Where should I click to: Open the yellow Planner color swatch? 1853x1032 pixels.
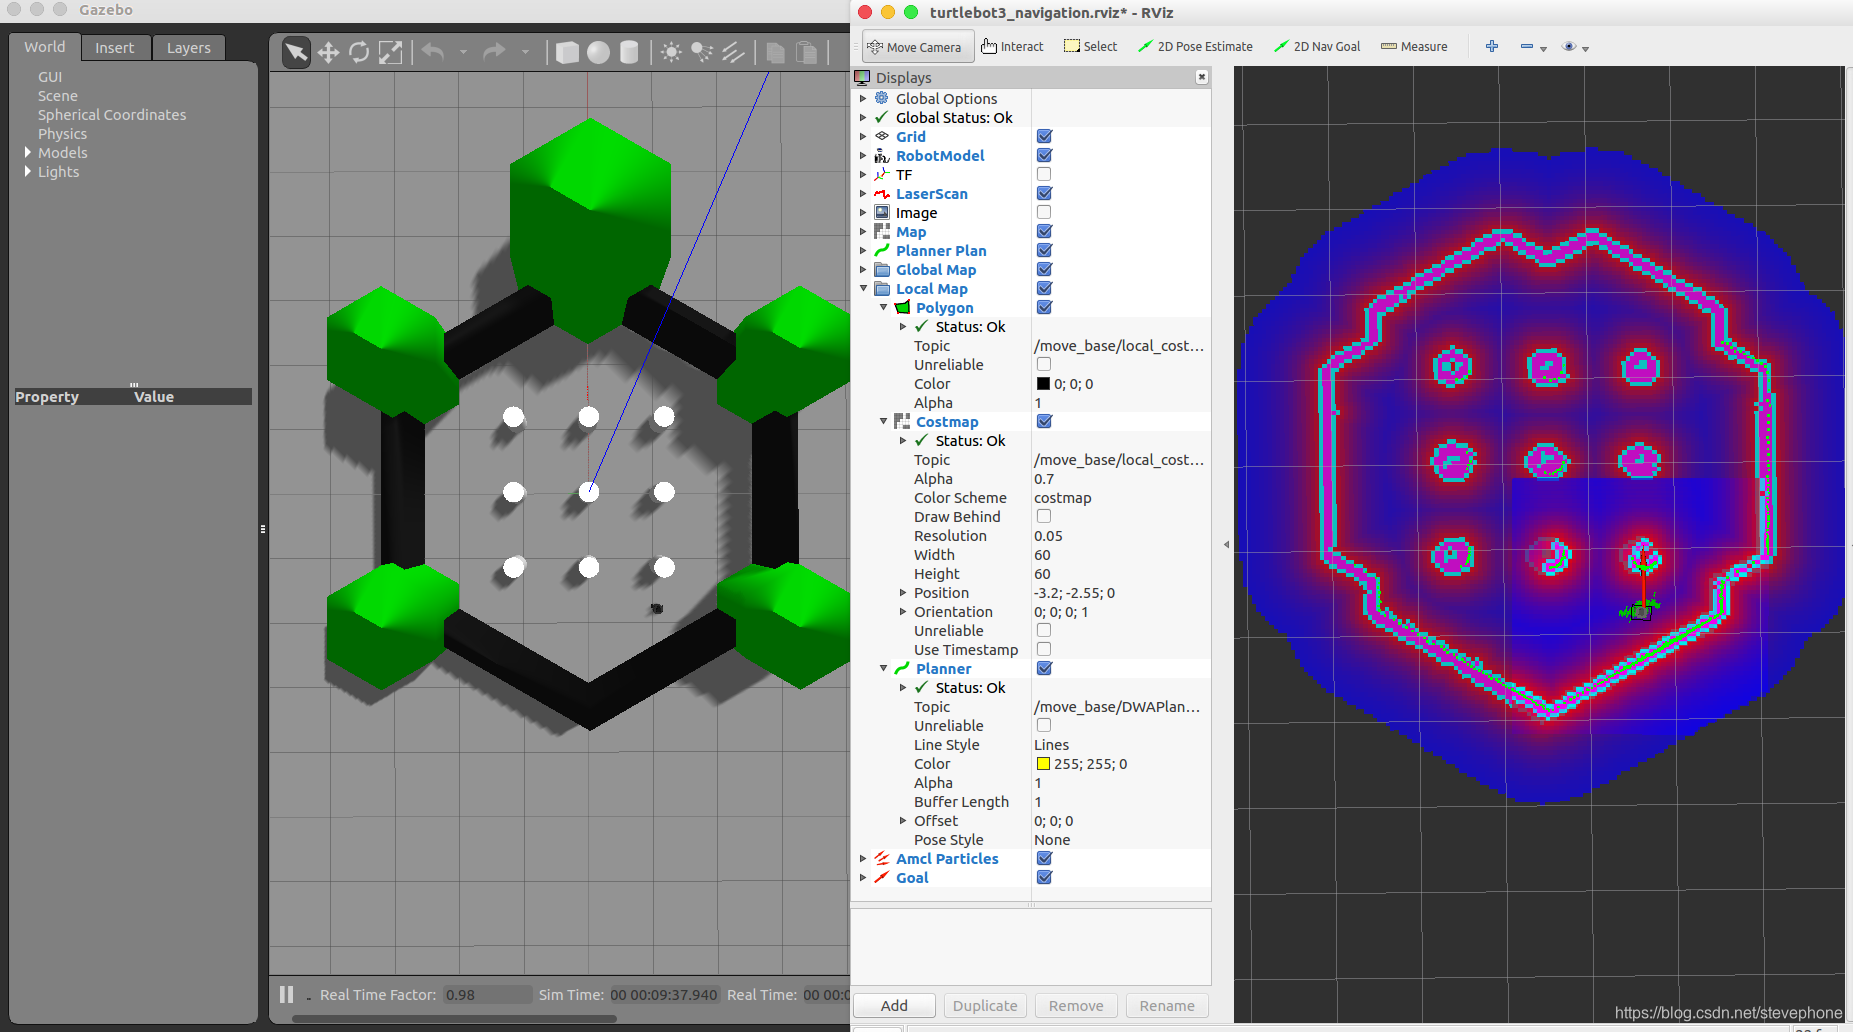point(1043,763)
